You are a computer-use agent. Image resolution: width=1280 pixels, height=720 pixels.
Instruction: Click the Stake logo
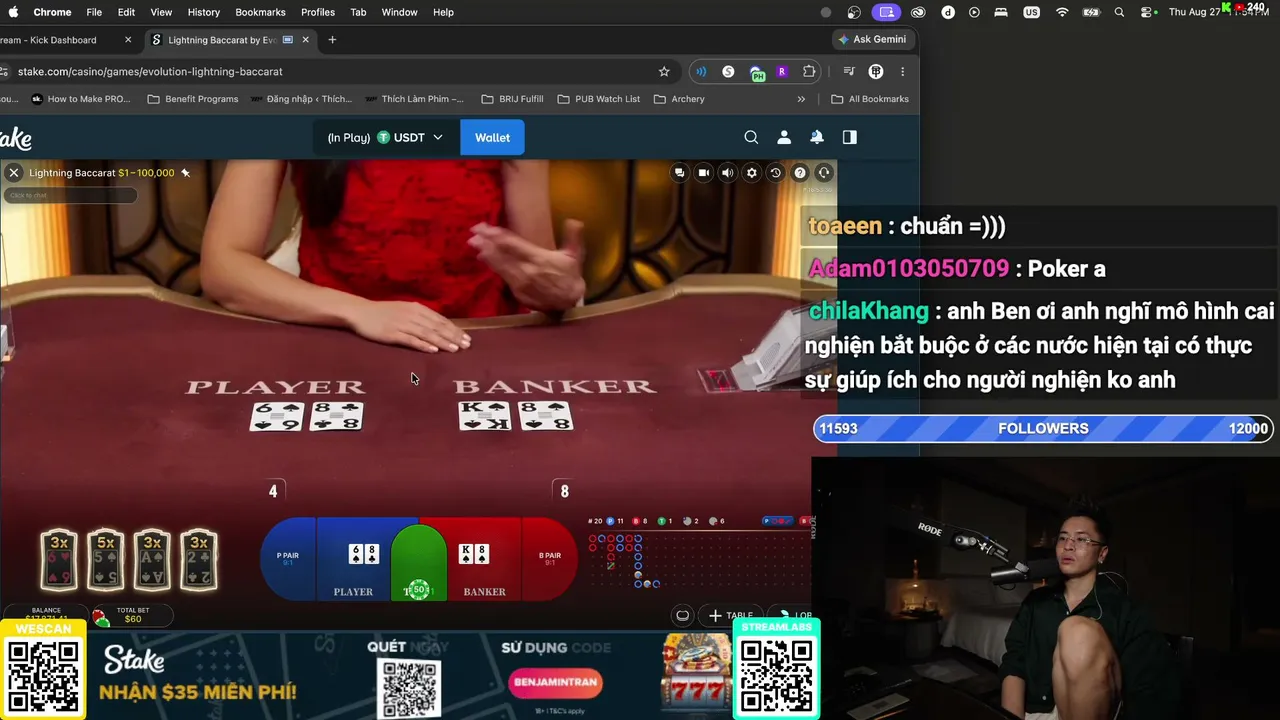point(16,138)
